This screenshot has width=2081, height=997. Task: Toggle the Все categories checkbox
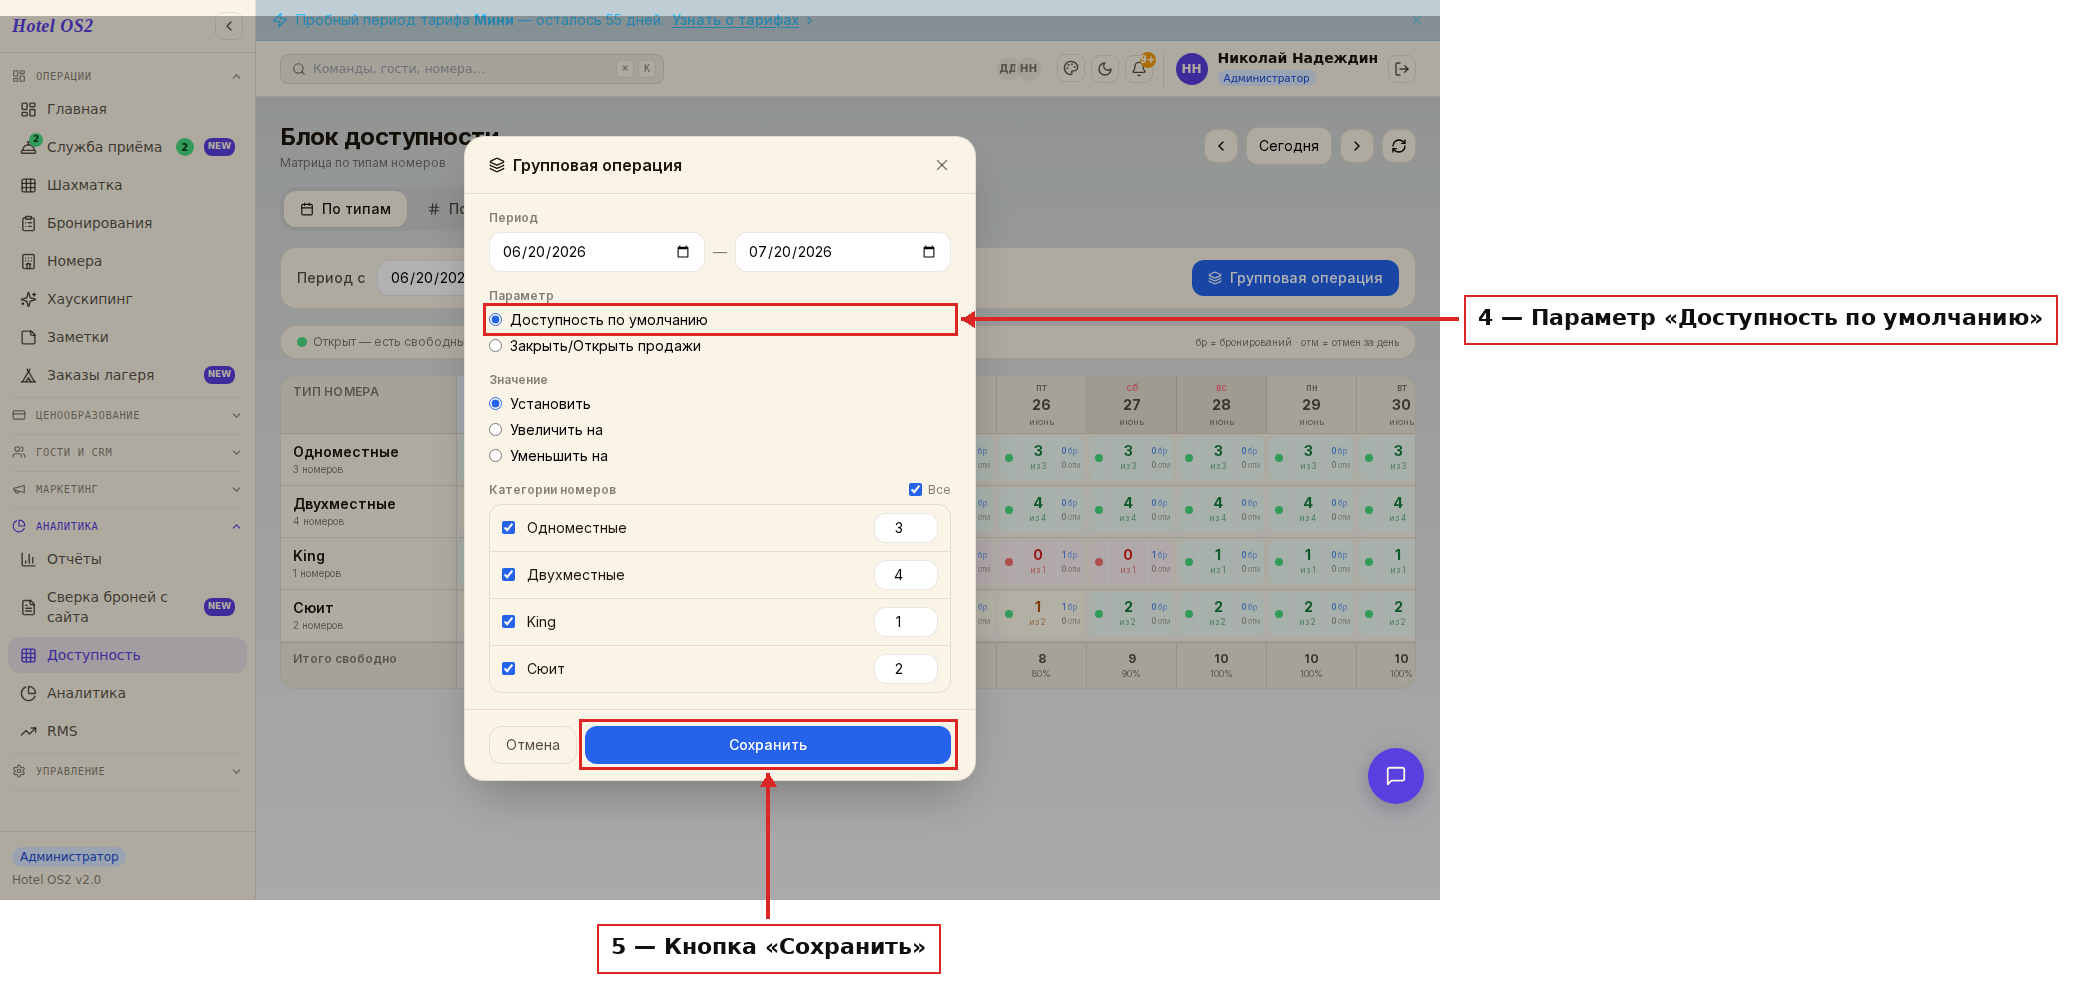(x=915, y=490)
